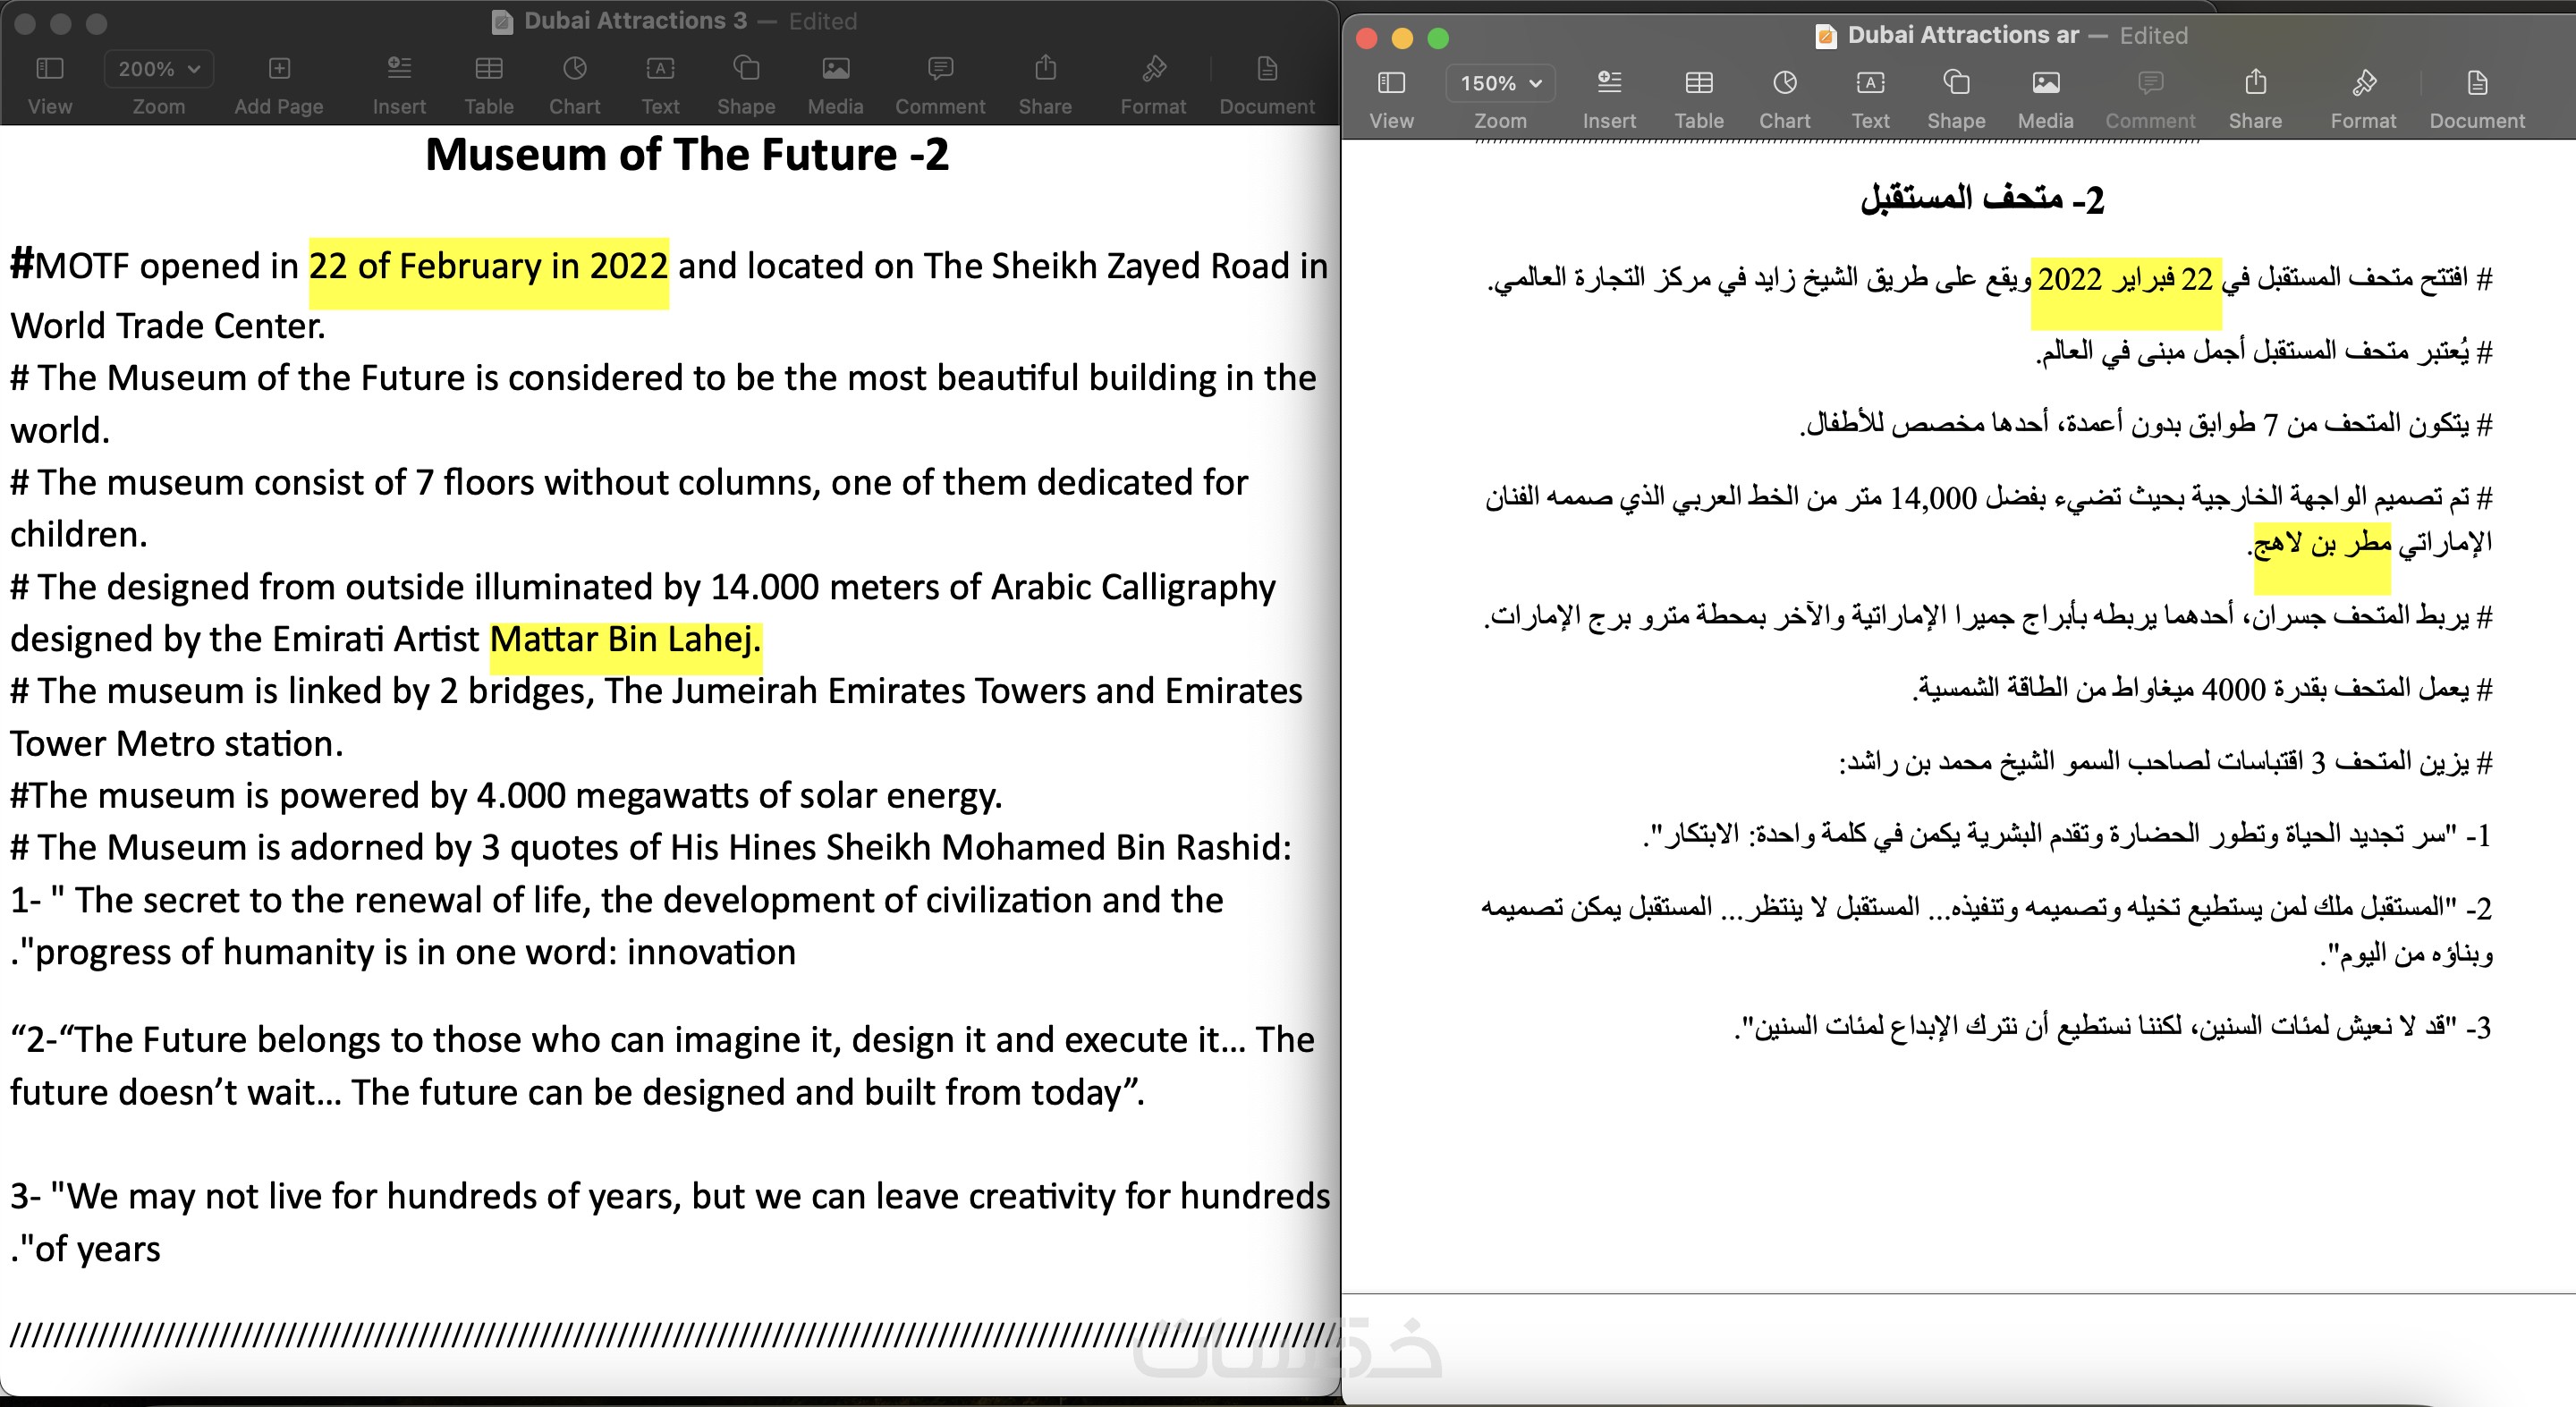Open View menu in Dubai Attractions 3
Screen dimensions: 2576x1407
pyautogui.click(x=50, y=69)
